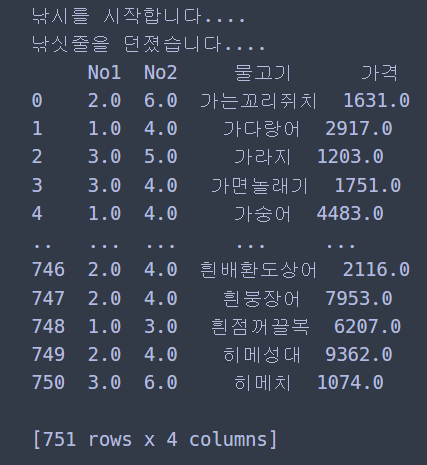Click No2 value '6.0' in the 가는꼬리쥐치 row

[x=160, y=101]
